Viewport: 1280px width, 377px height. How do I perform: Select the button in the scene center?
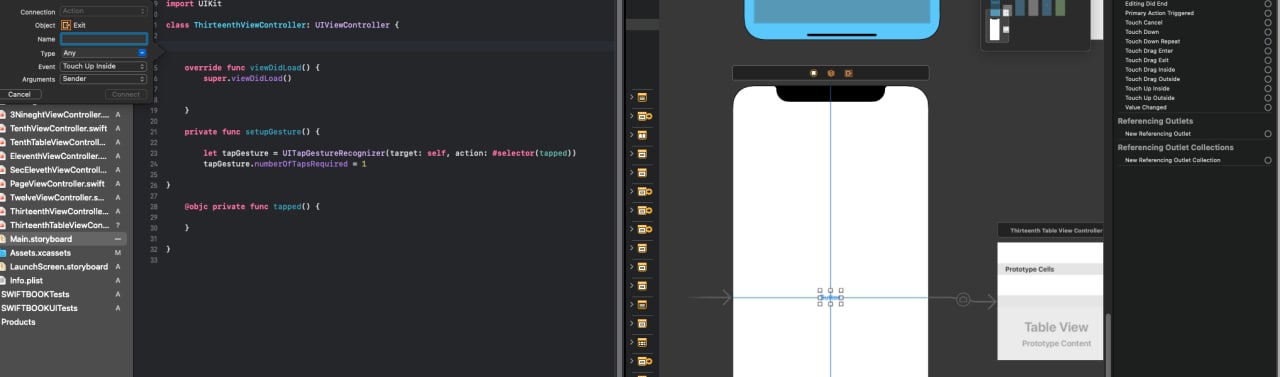(830, 297)
